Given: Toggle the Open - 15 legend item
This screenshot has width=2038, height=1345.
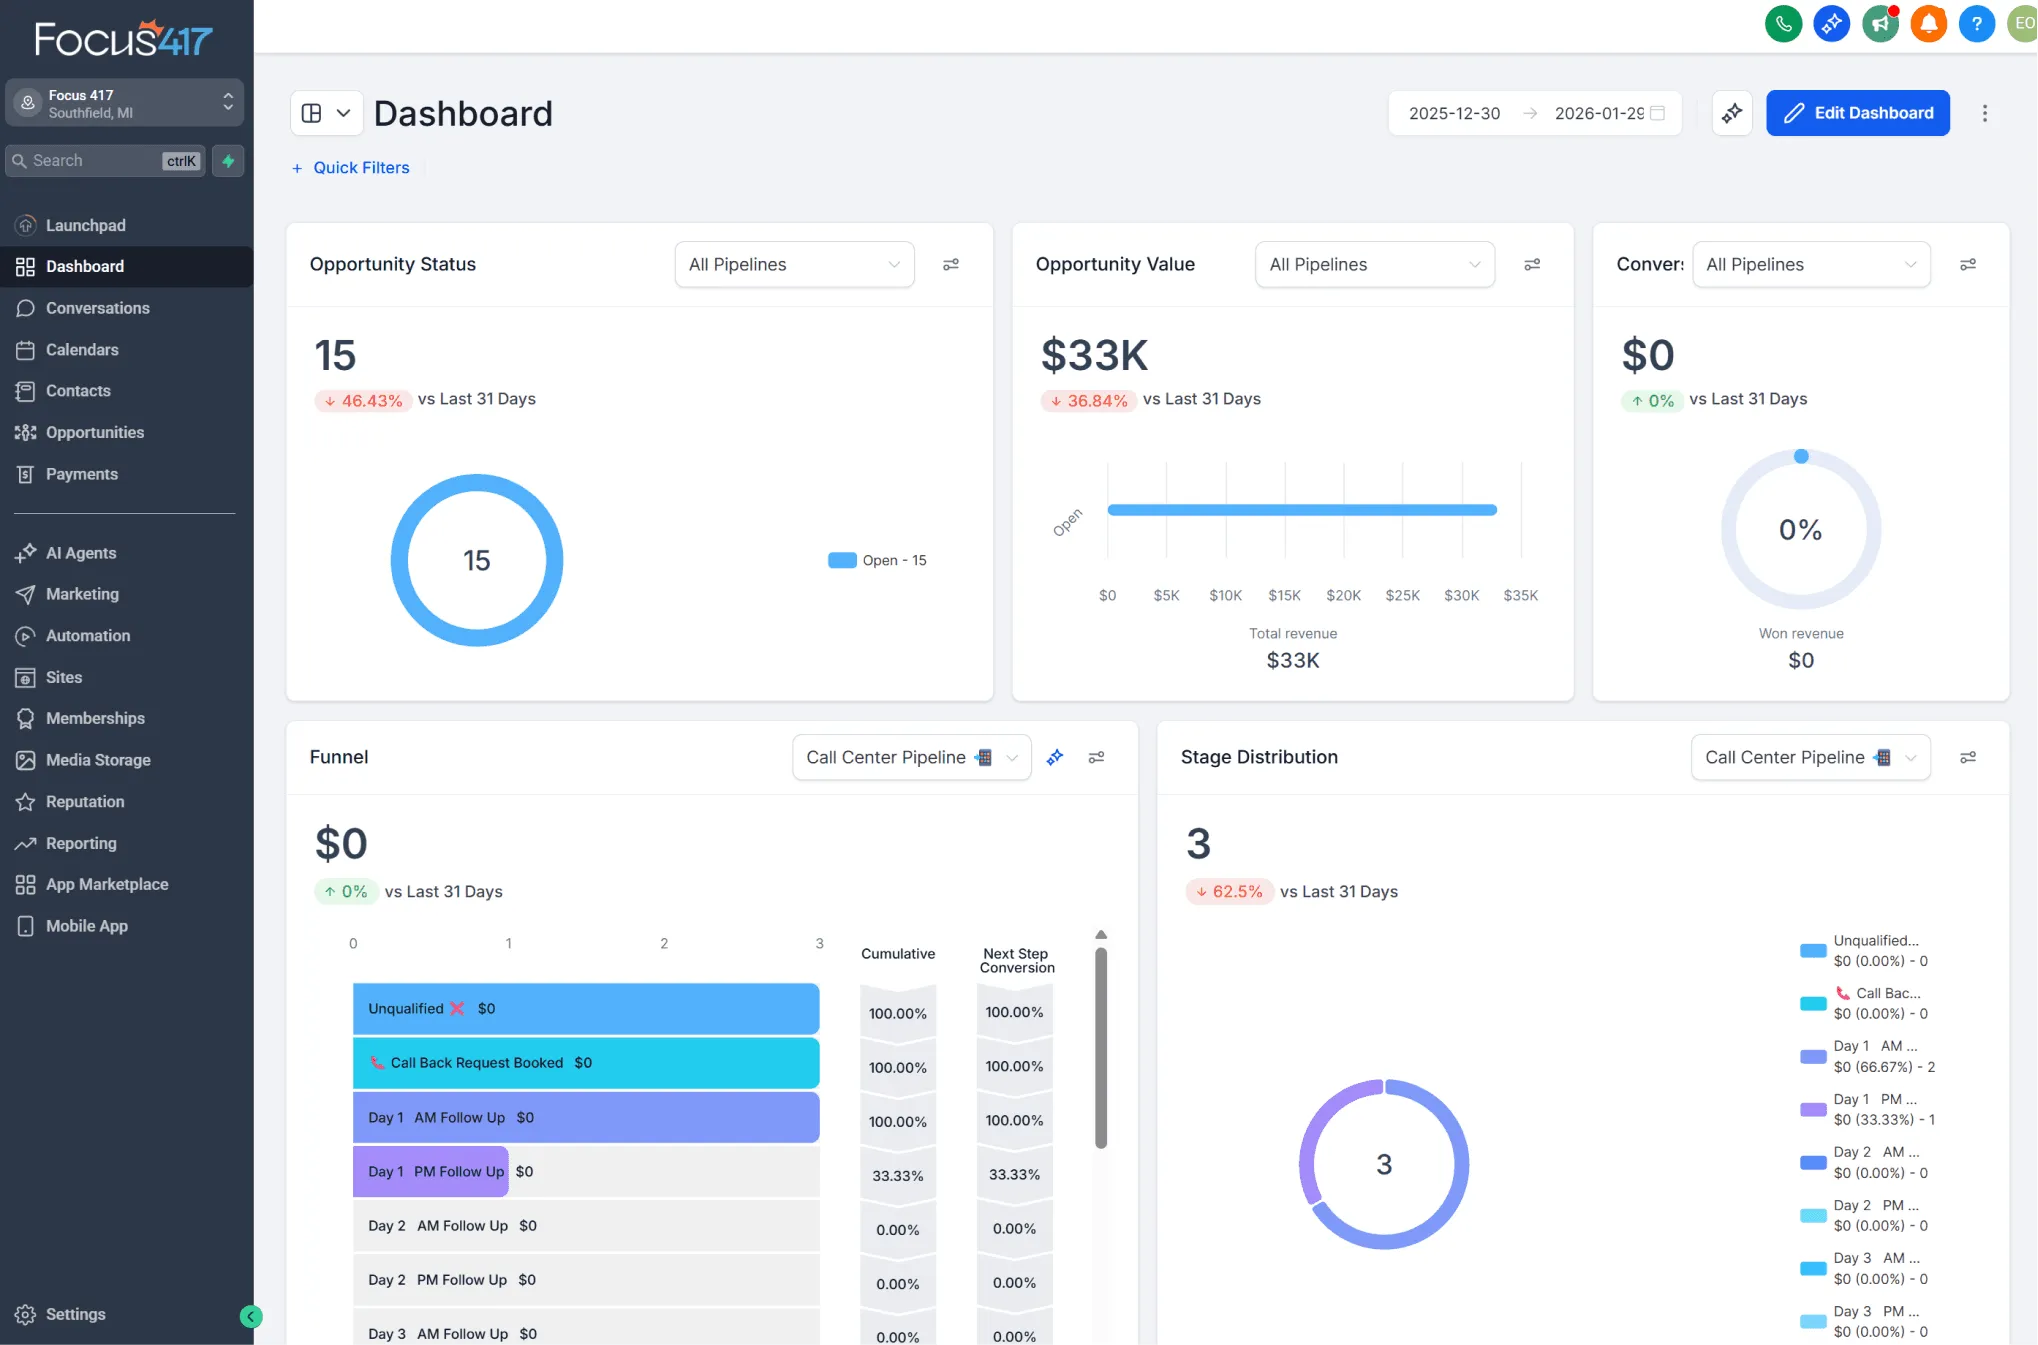Looking at the screenshot, I should (878, 561).
